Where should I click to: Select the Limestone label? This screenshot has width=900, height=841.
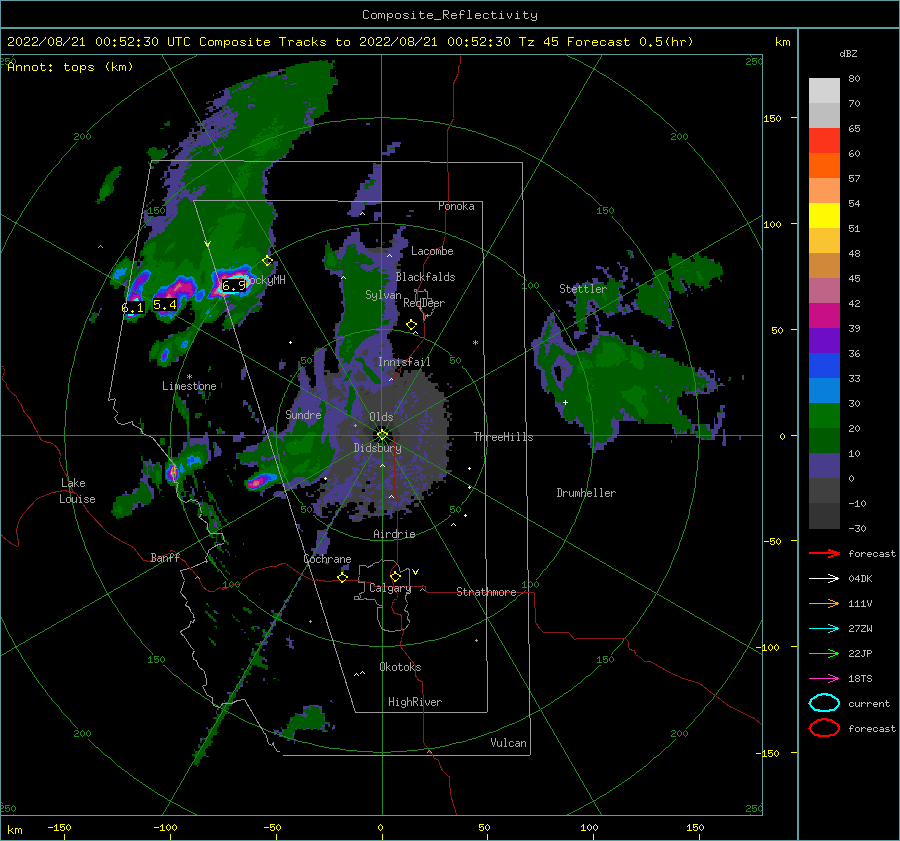click(x=189, y=386)
